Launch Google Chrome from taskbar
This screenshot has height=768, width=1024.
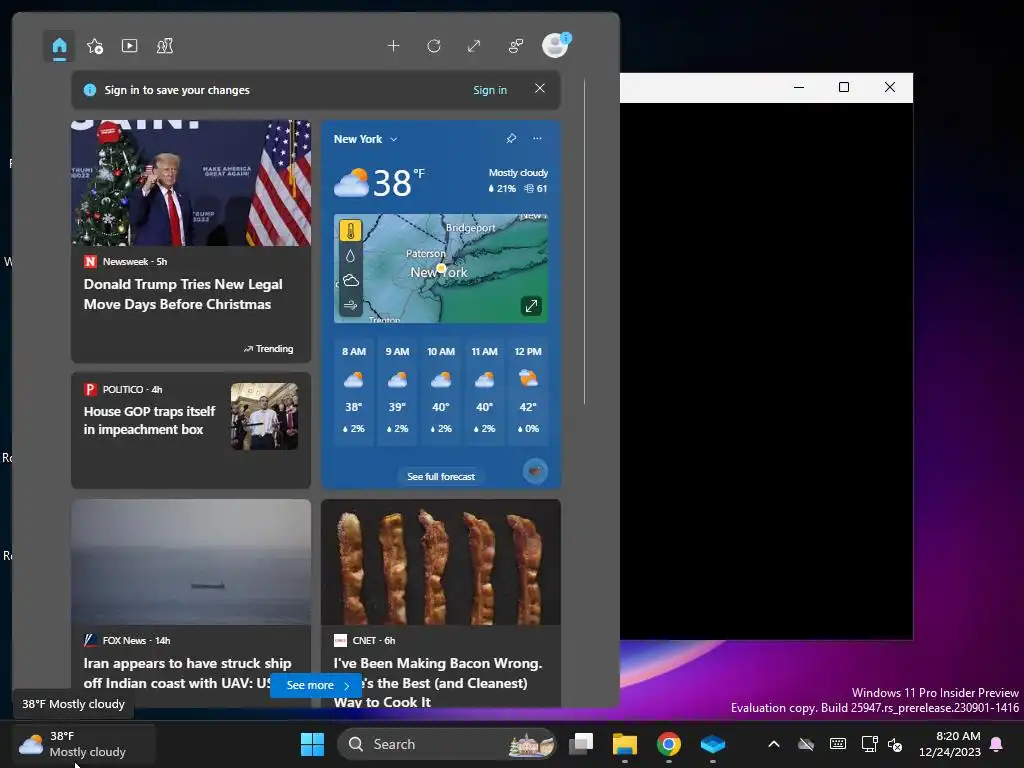(x=668, y=744)
